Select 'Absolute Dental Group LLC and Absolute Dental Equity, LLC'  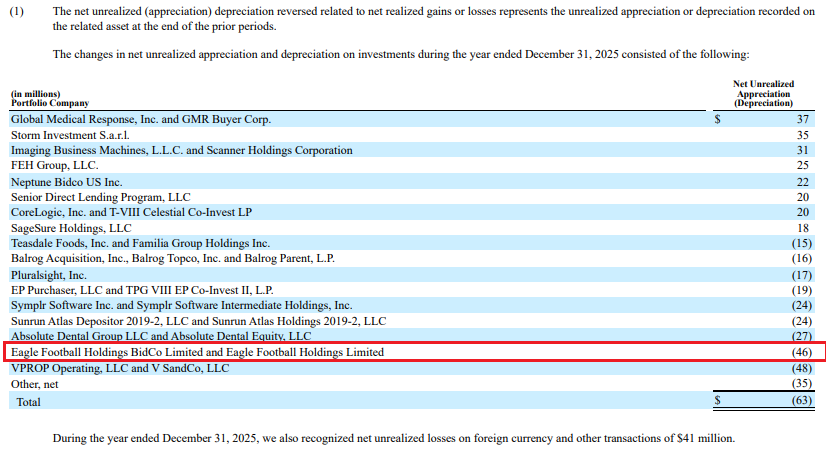tap(161, 336)
